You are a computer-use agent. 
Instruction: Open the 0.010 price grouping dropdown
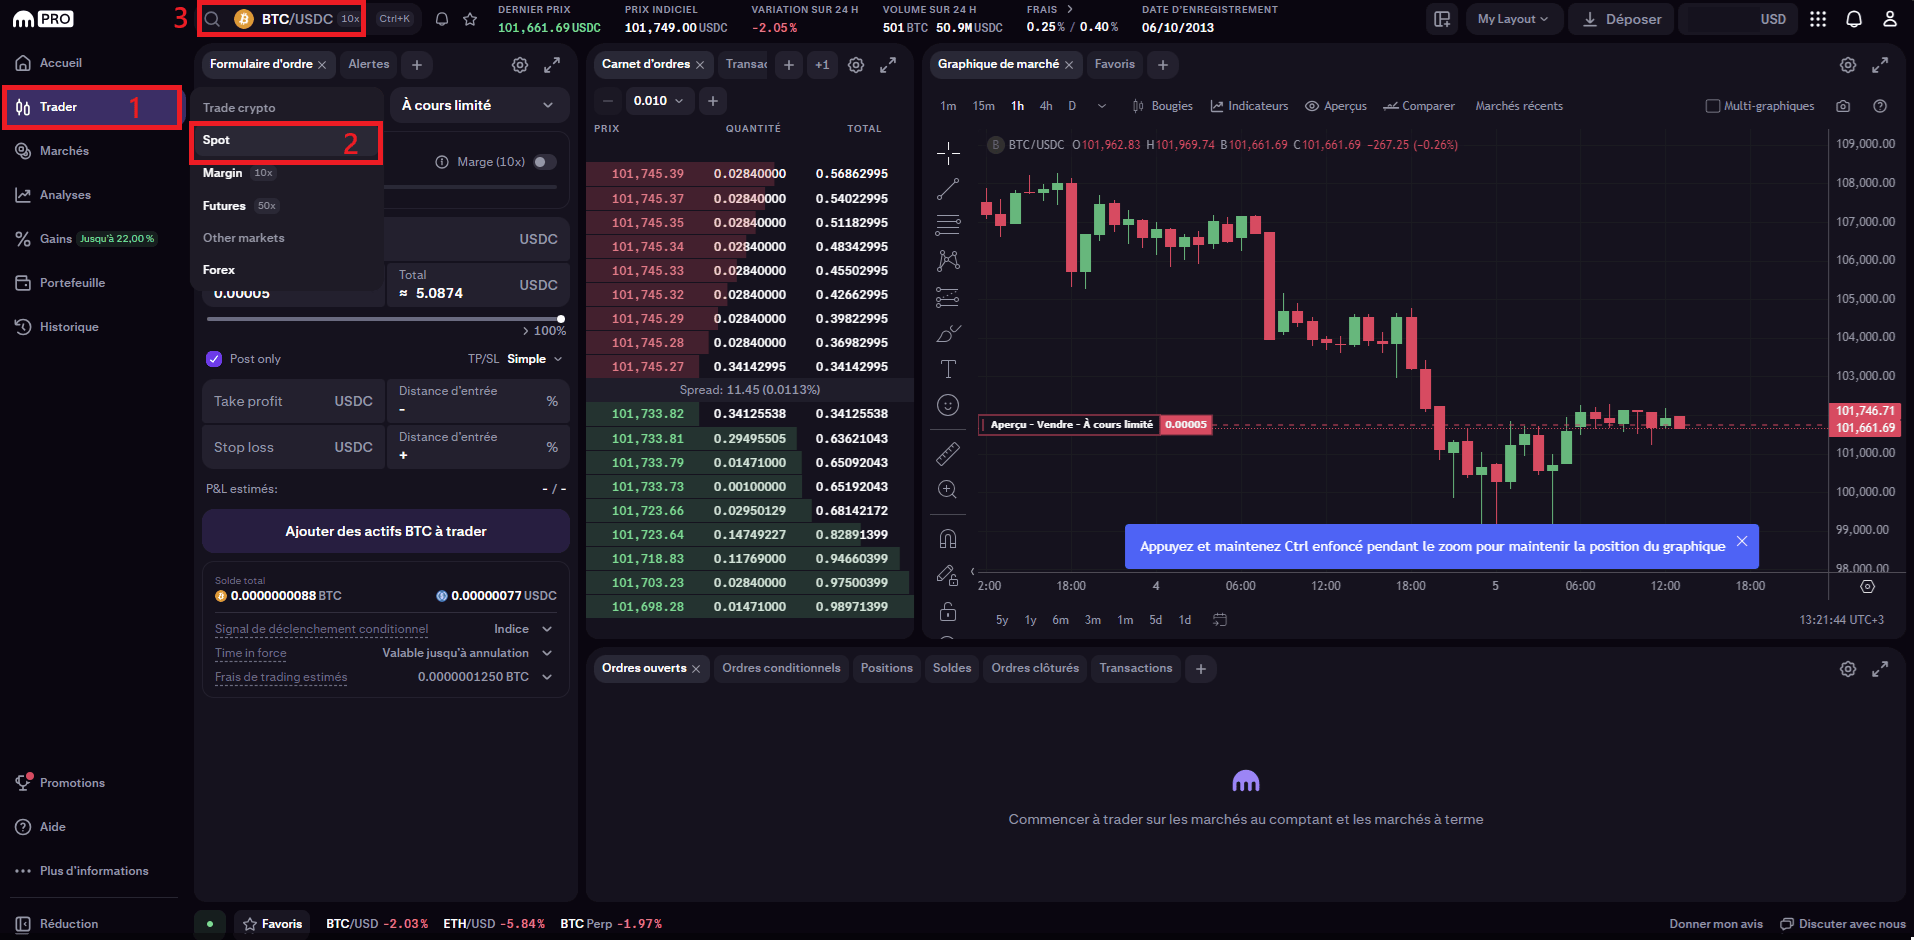659,100
